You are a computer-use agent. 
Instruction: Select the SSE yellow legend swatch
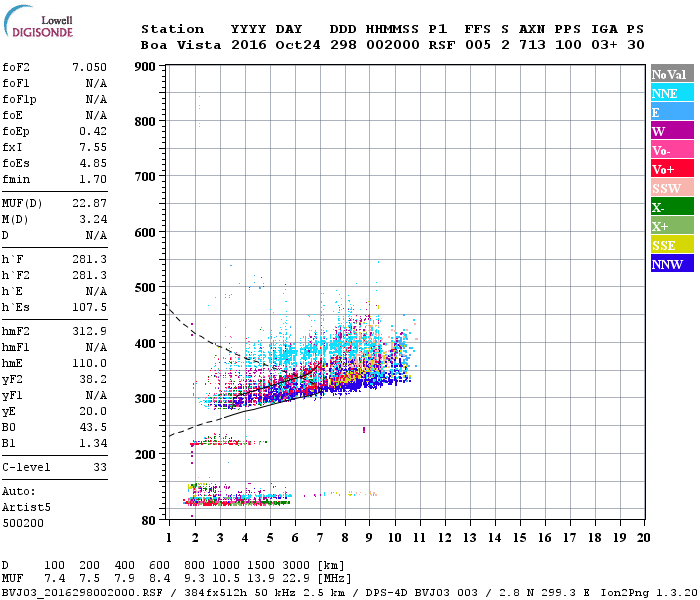[x=672, y=245]
